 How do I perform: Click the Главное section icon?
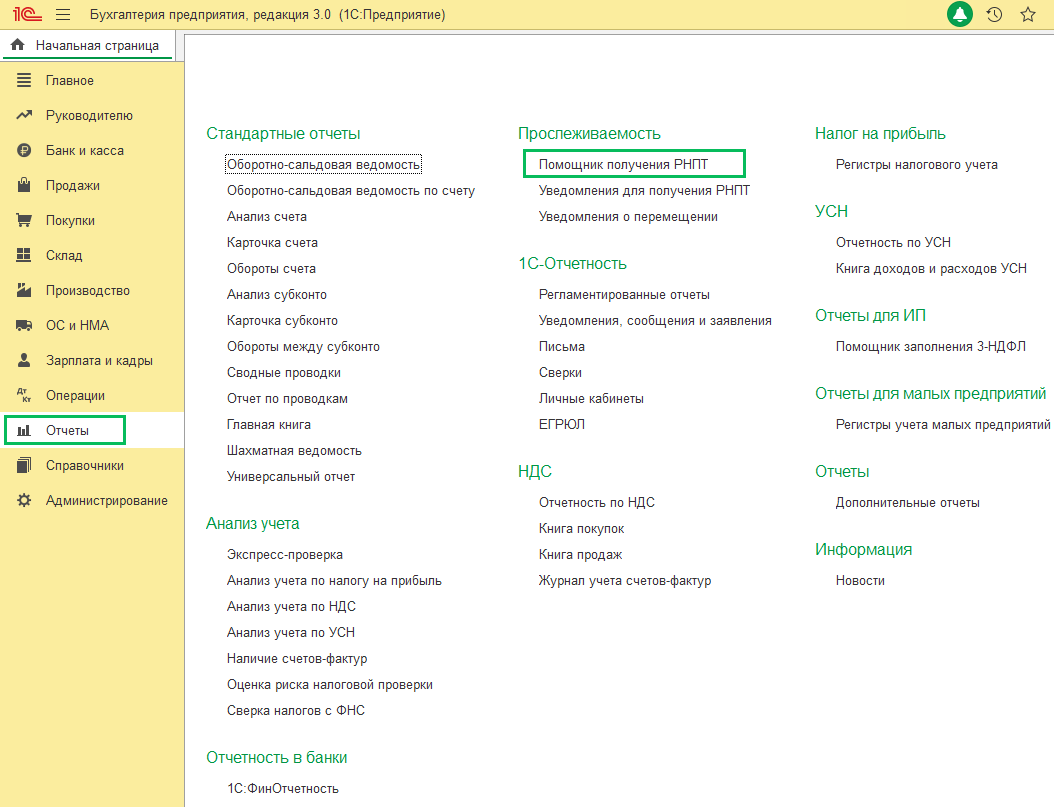(24, 80)
